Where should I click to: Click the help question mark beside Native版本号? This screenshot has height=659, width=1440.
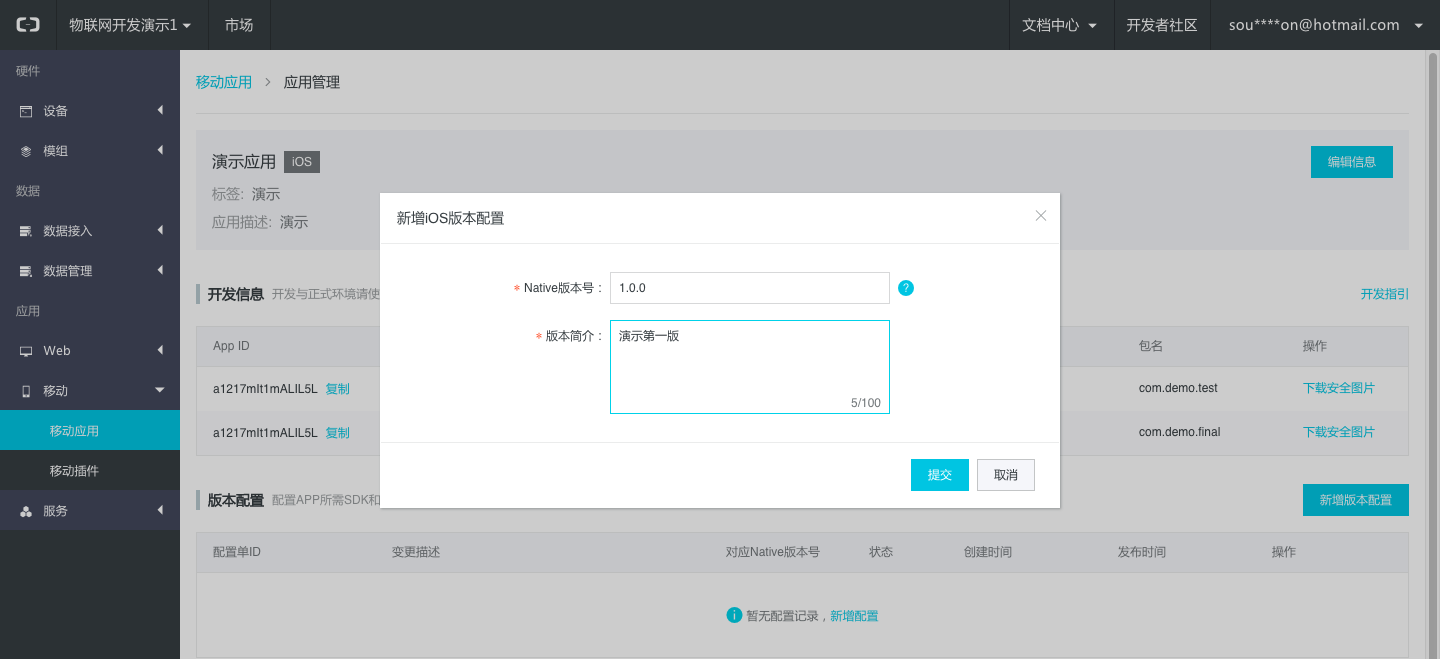906,288
